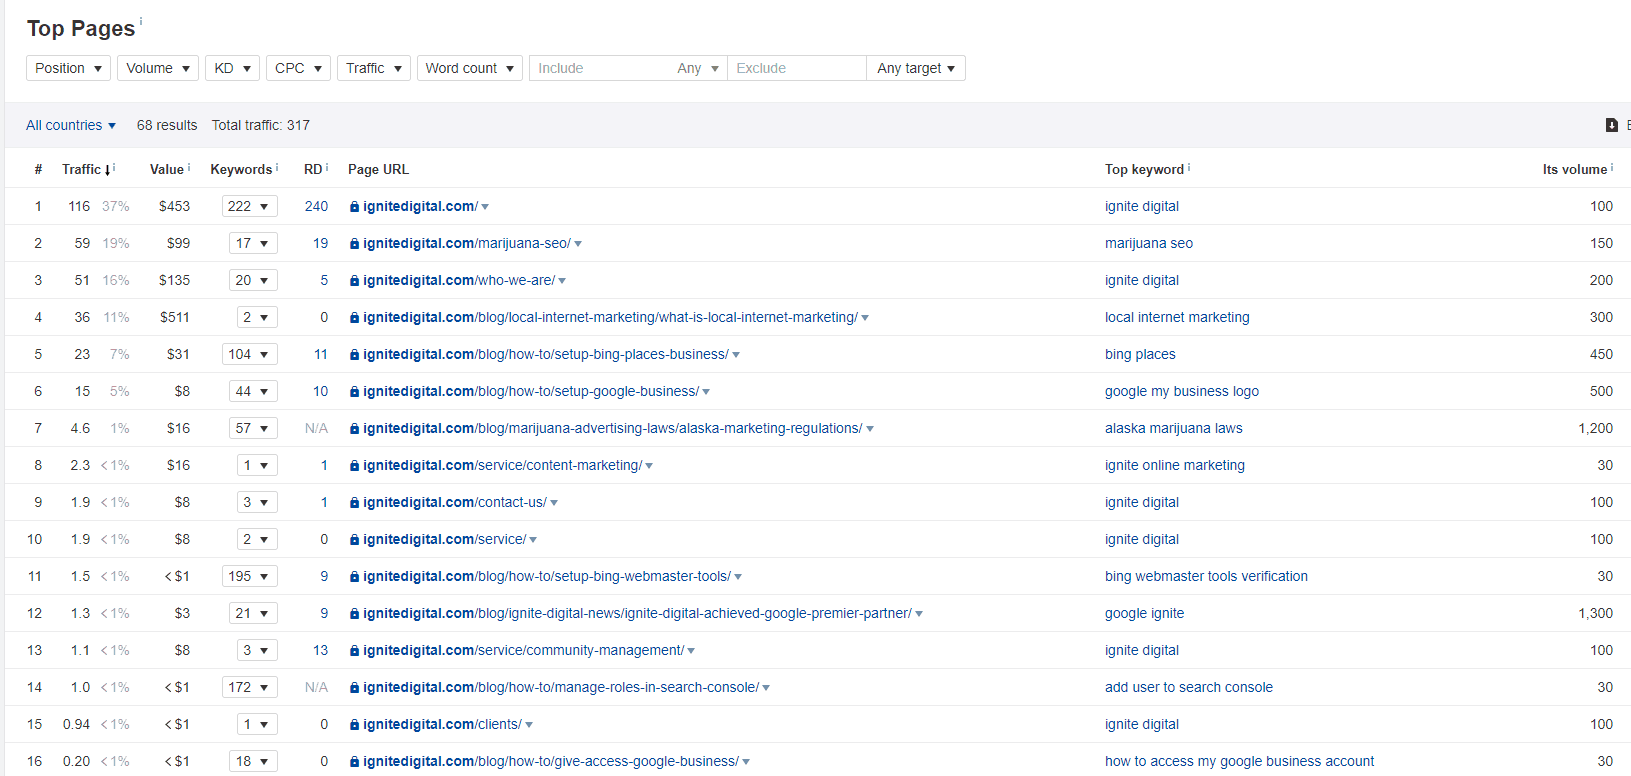Click the 'alaska marijuana laws' keyword
The image size is (1631, 776).
(1174, 428)
